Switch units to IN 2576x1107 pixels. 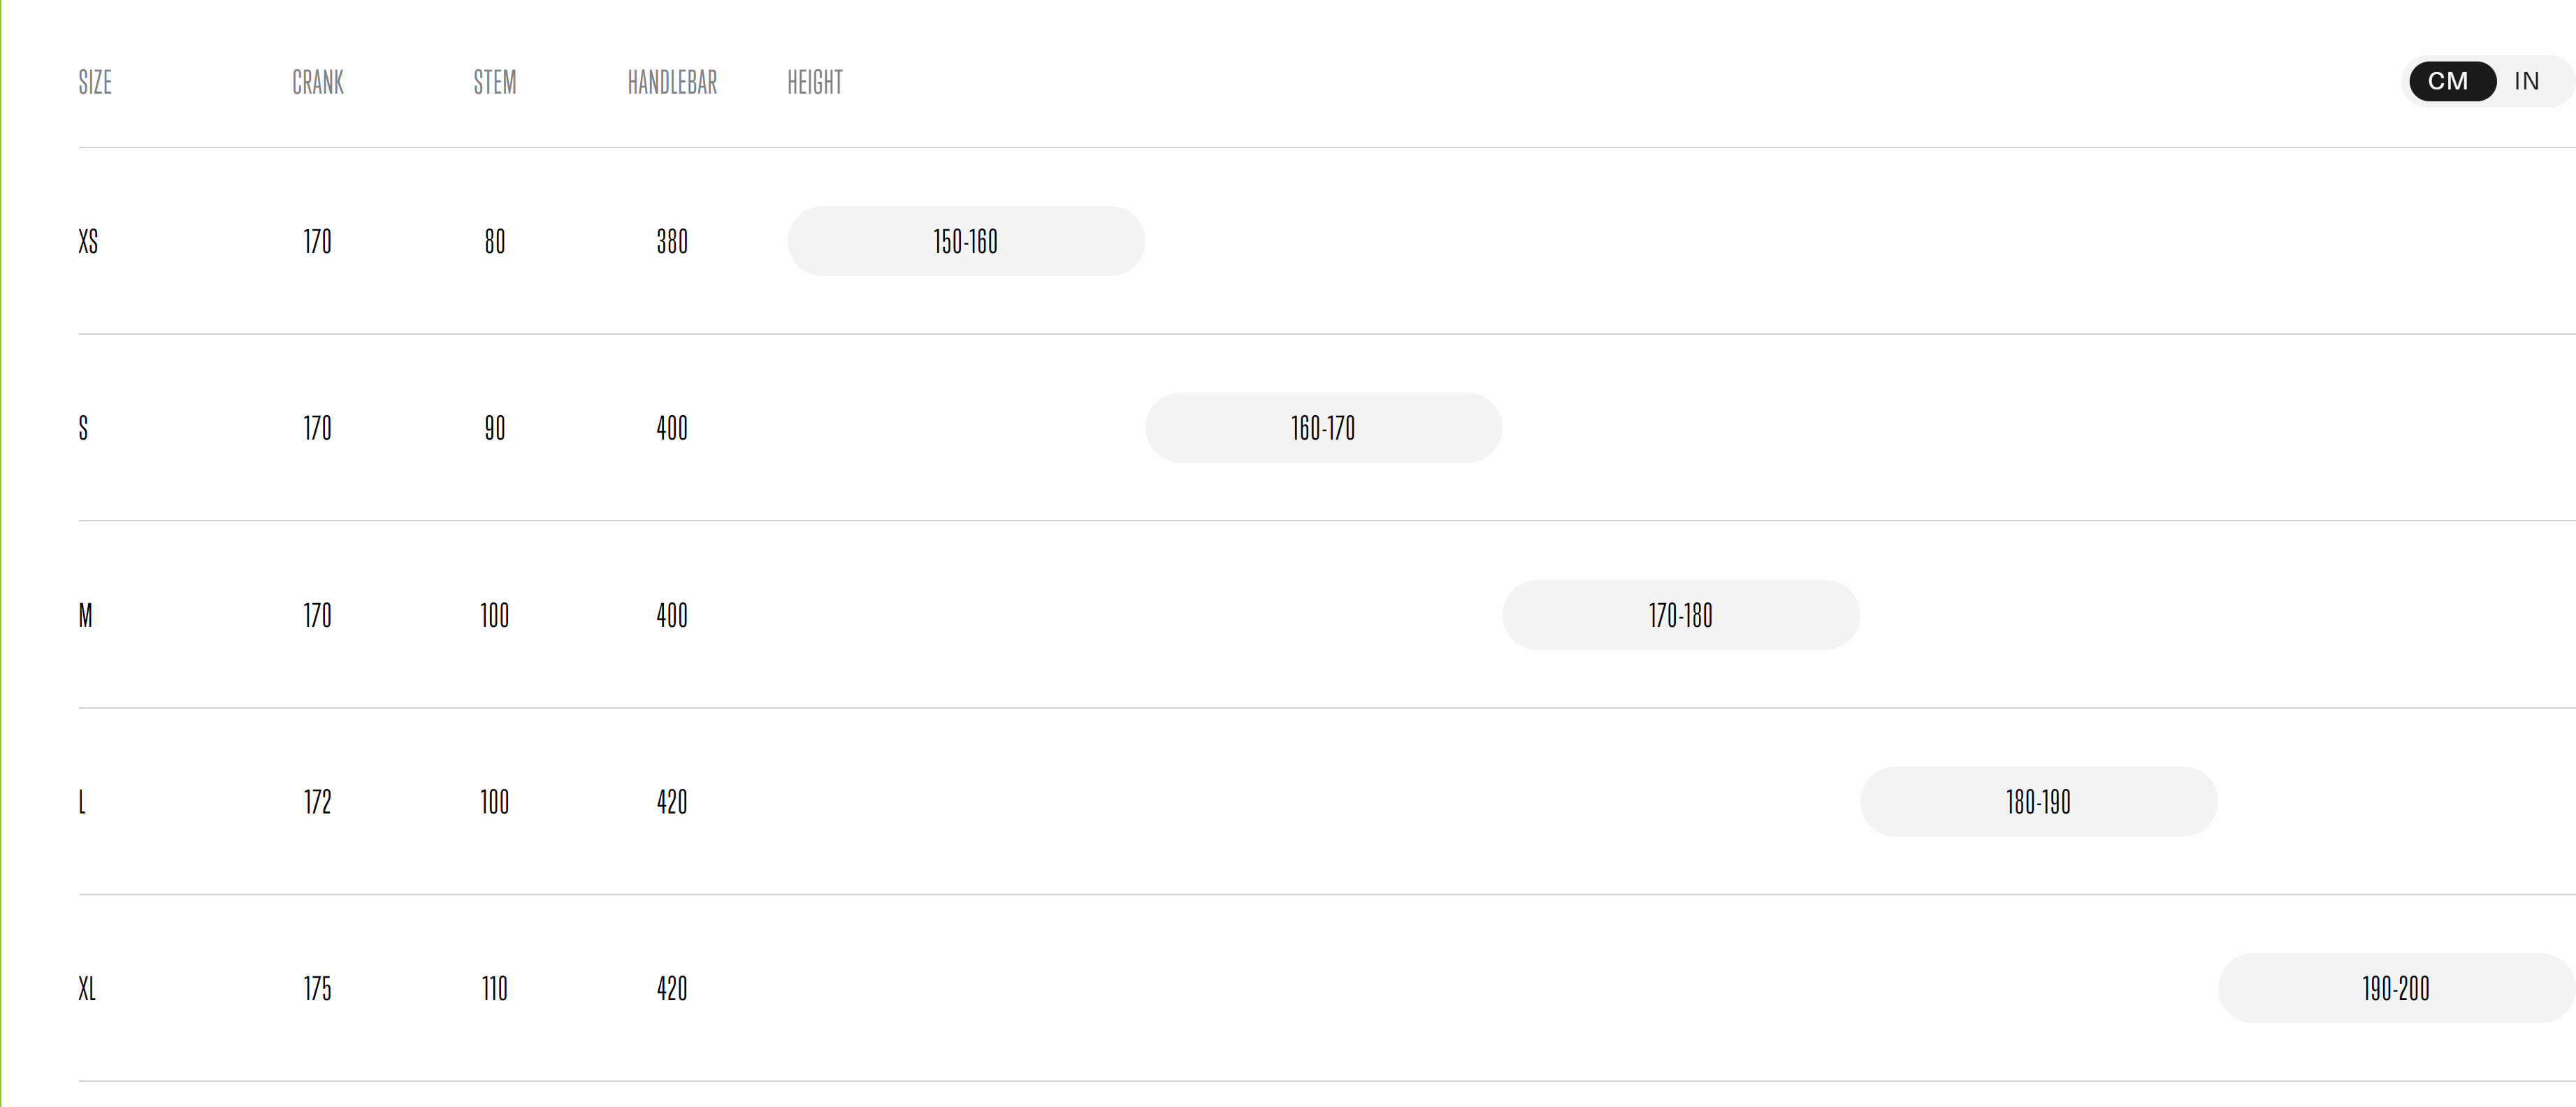(x=2527, y=81)
